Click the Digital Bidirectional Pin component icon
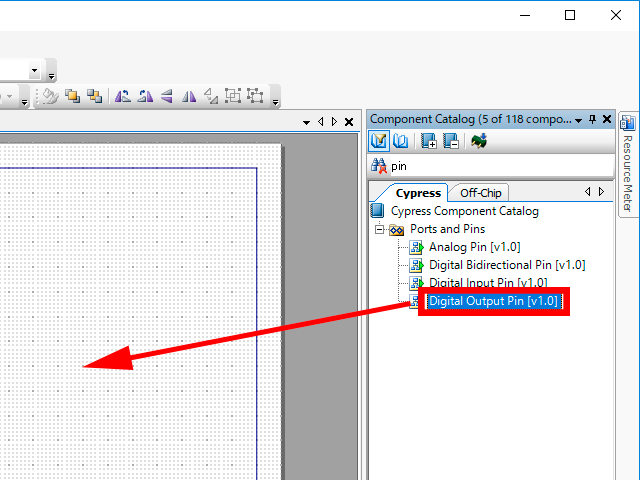This screenshot has height=480, width=640. point(416,265)
